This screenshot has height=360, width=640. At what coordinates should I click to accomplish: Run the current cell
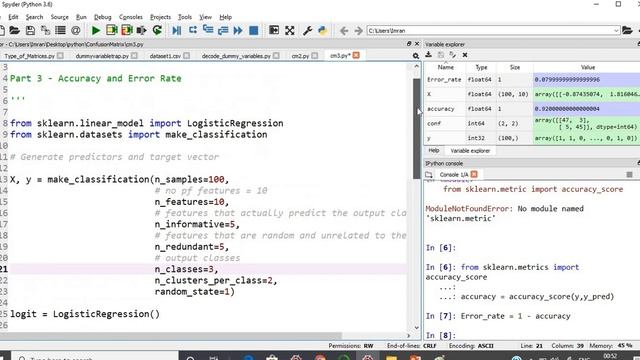111,30
